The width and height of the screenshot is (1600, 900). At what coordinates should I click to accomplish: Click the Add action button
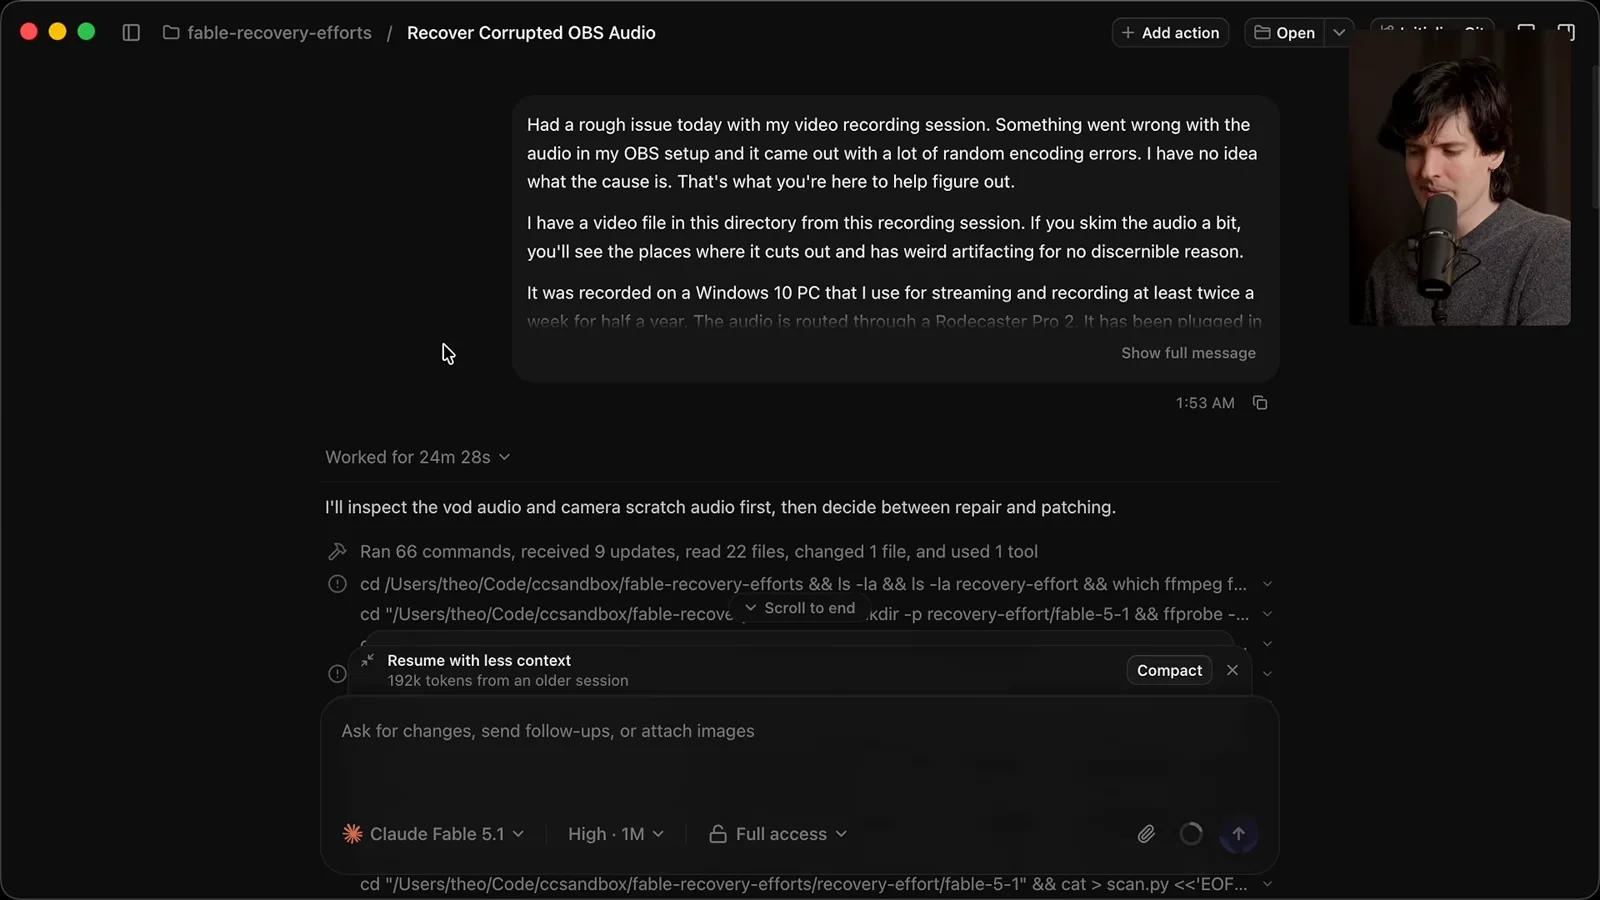click(x=1170, y=33)
